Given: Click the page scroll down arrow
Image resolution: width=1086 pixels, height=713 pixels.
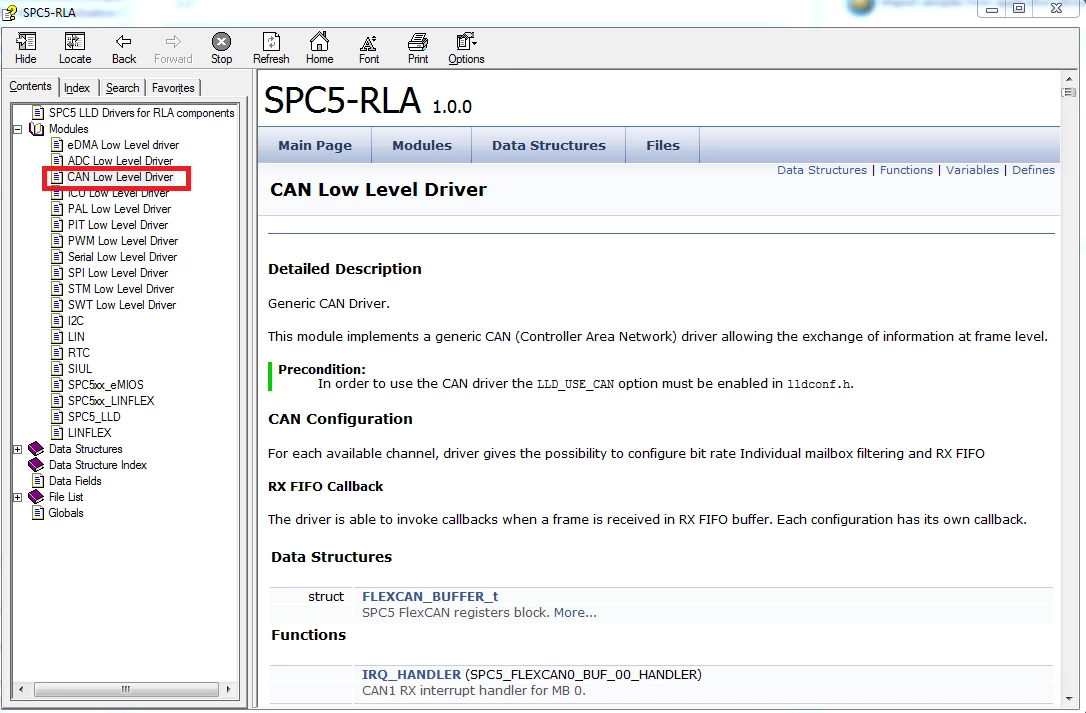Looking at the screenshot, I should point(1069,699).
